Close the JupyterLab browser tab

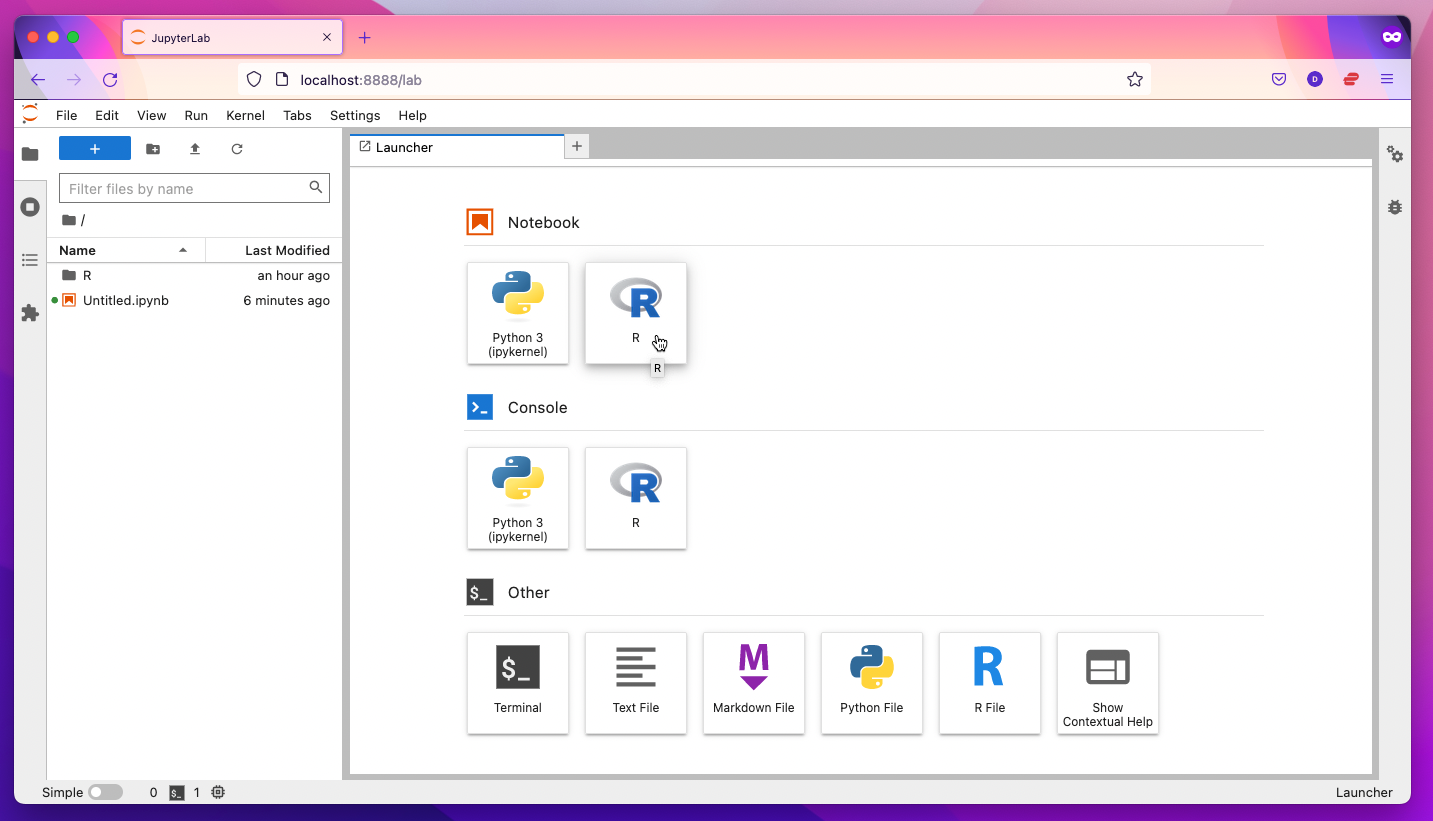[x=327, y=38]
